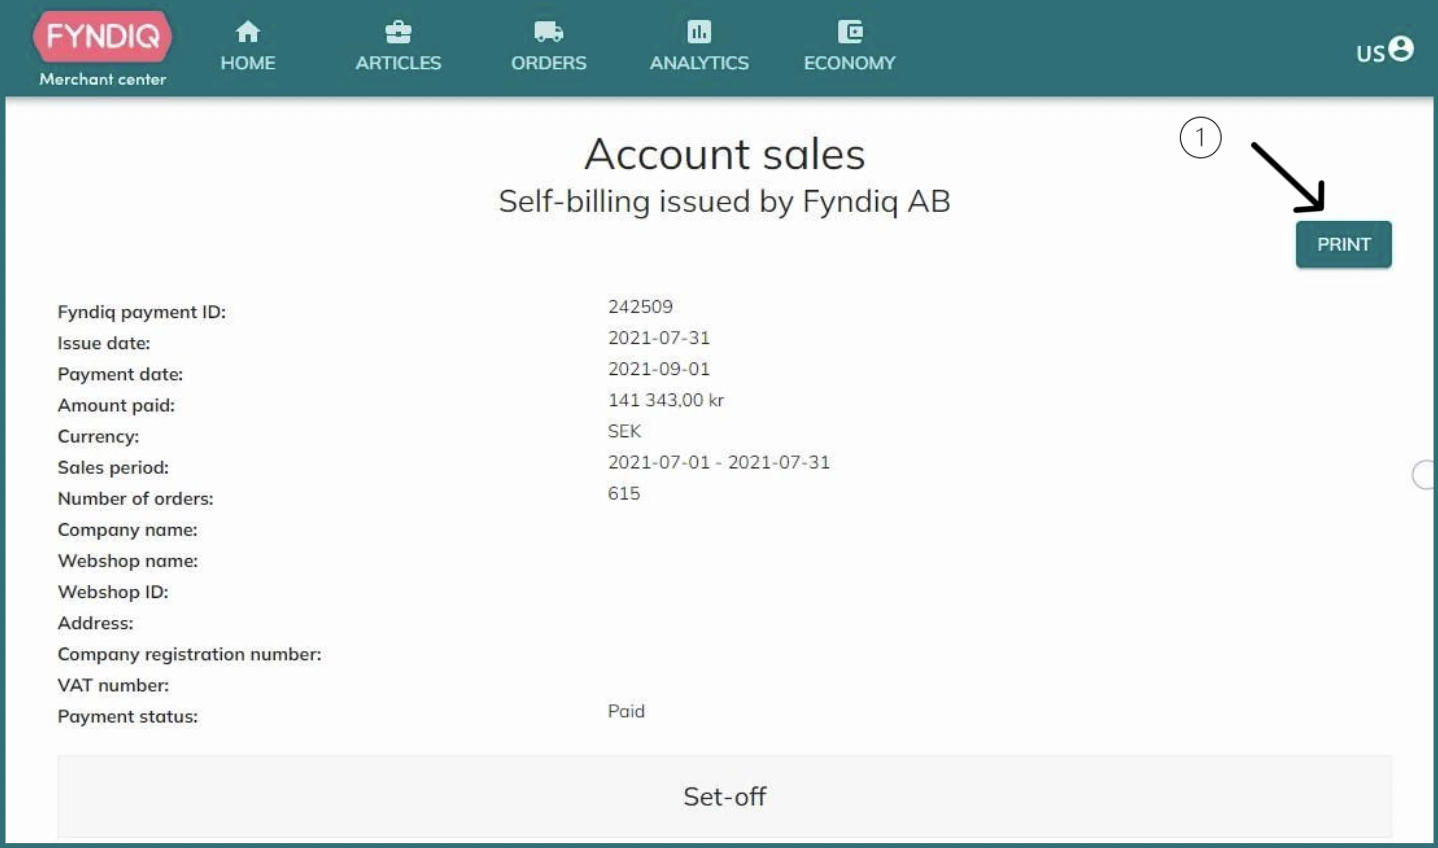
Task: Open the ORDERS menu label
Action: click(548, 63)
